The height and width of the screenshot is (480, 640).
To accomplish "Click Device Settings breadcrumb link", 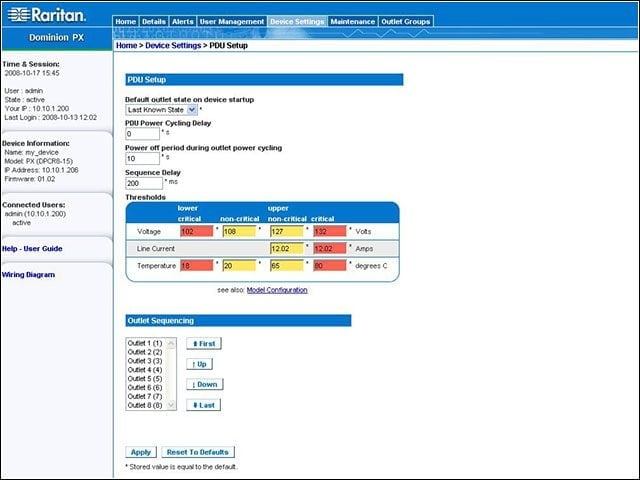I will tap(173, 45).
